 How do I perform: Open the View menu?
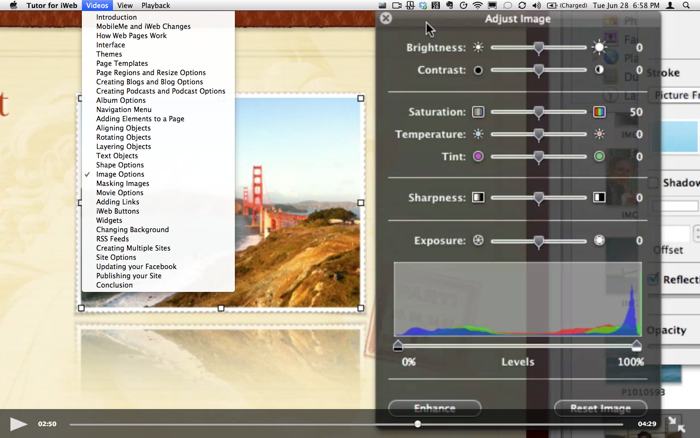coord(124,6)
